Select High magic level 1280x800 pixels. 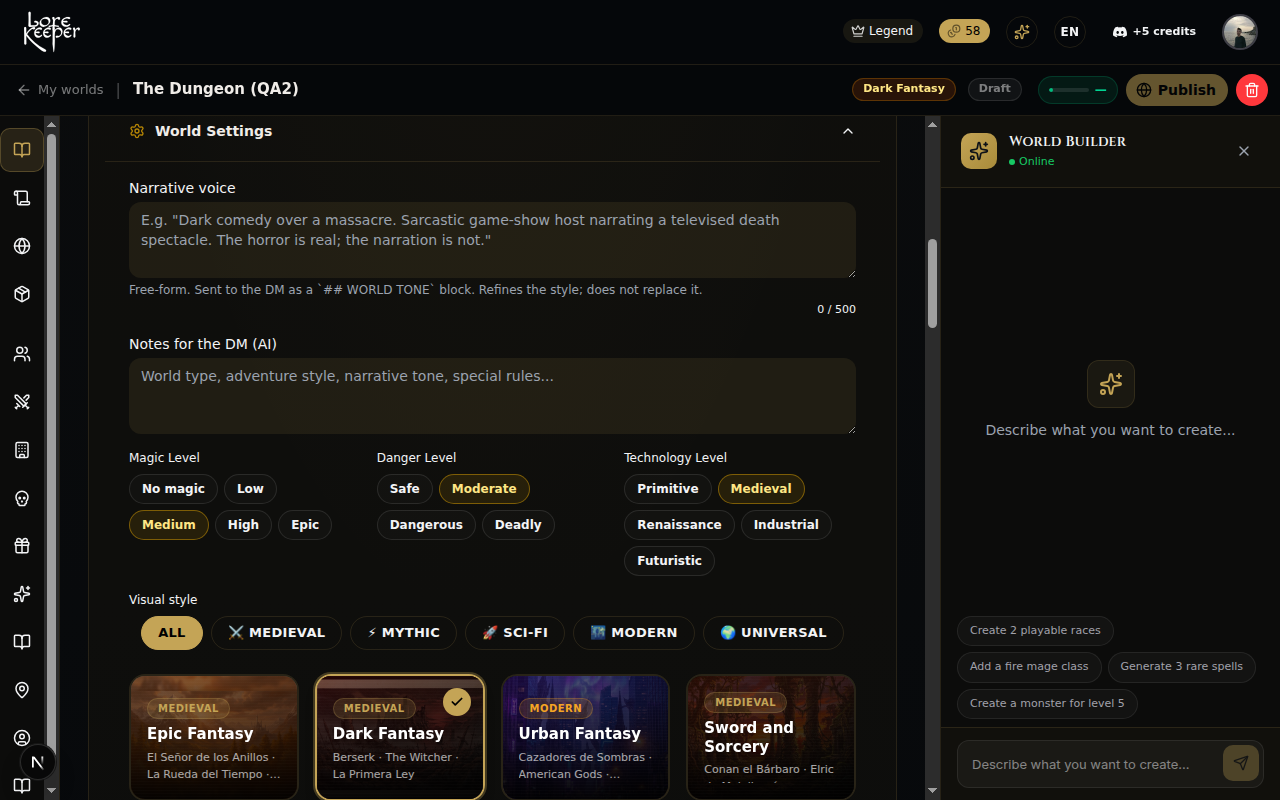click(x=243, y=525)
